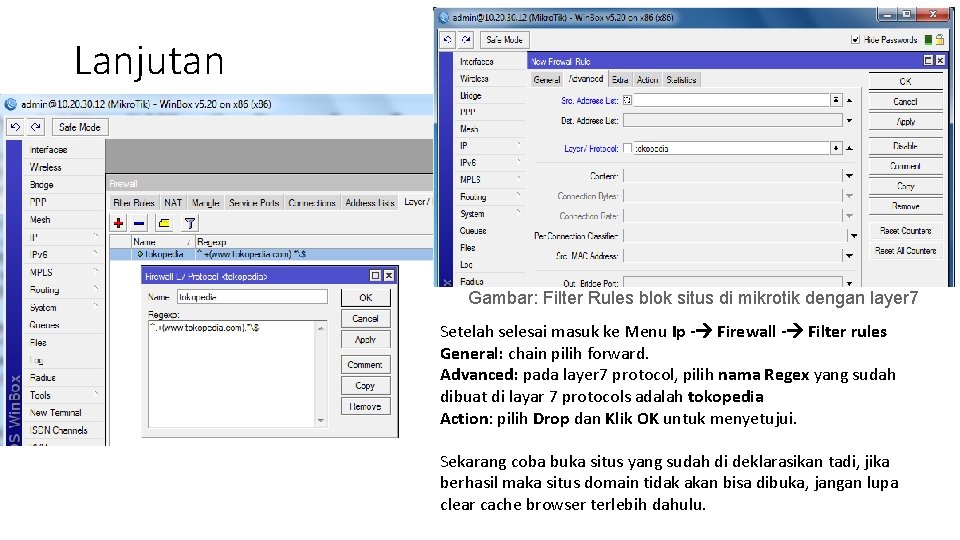960x540 pixels.
Task: Collapse Layer7 Protocol field arrow
Action: 850,148
